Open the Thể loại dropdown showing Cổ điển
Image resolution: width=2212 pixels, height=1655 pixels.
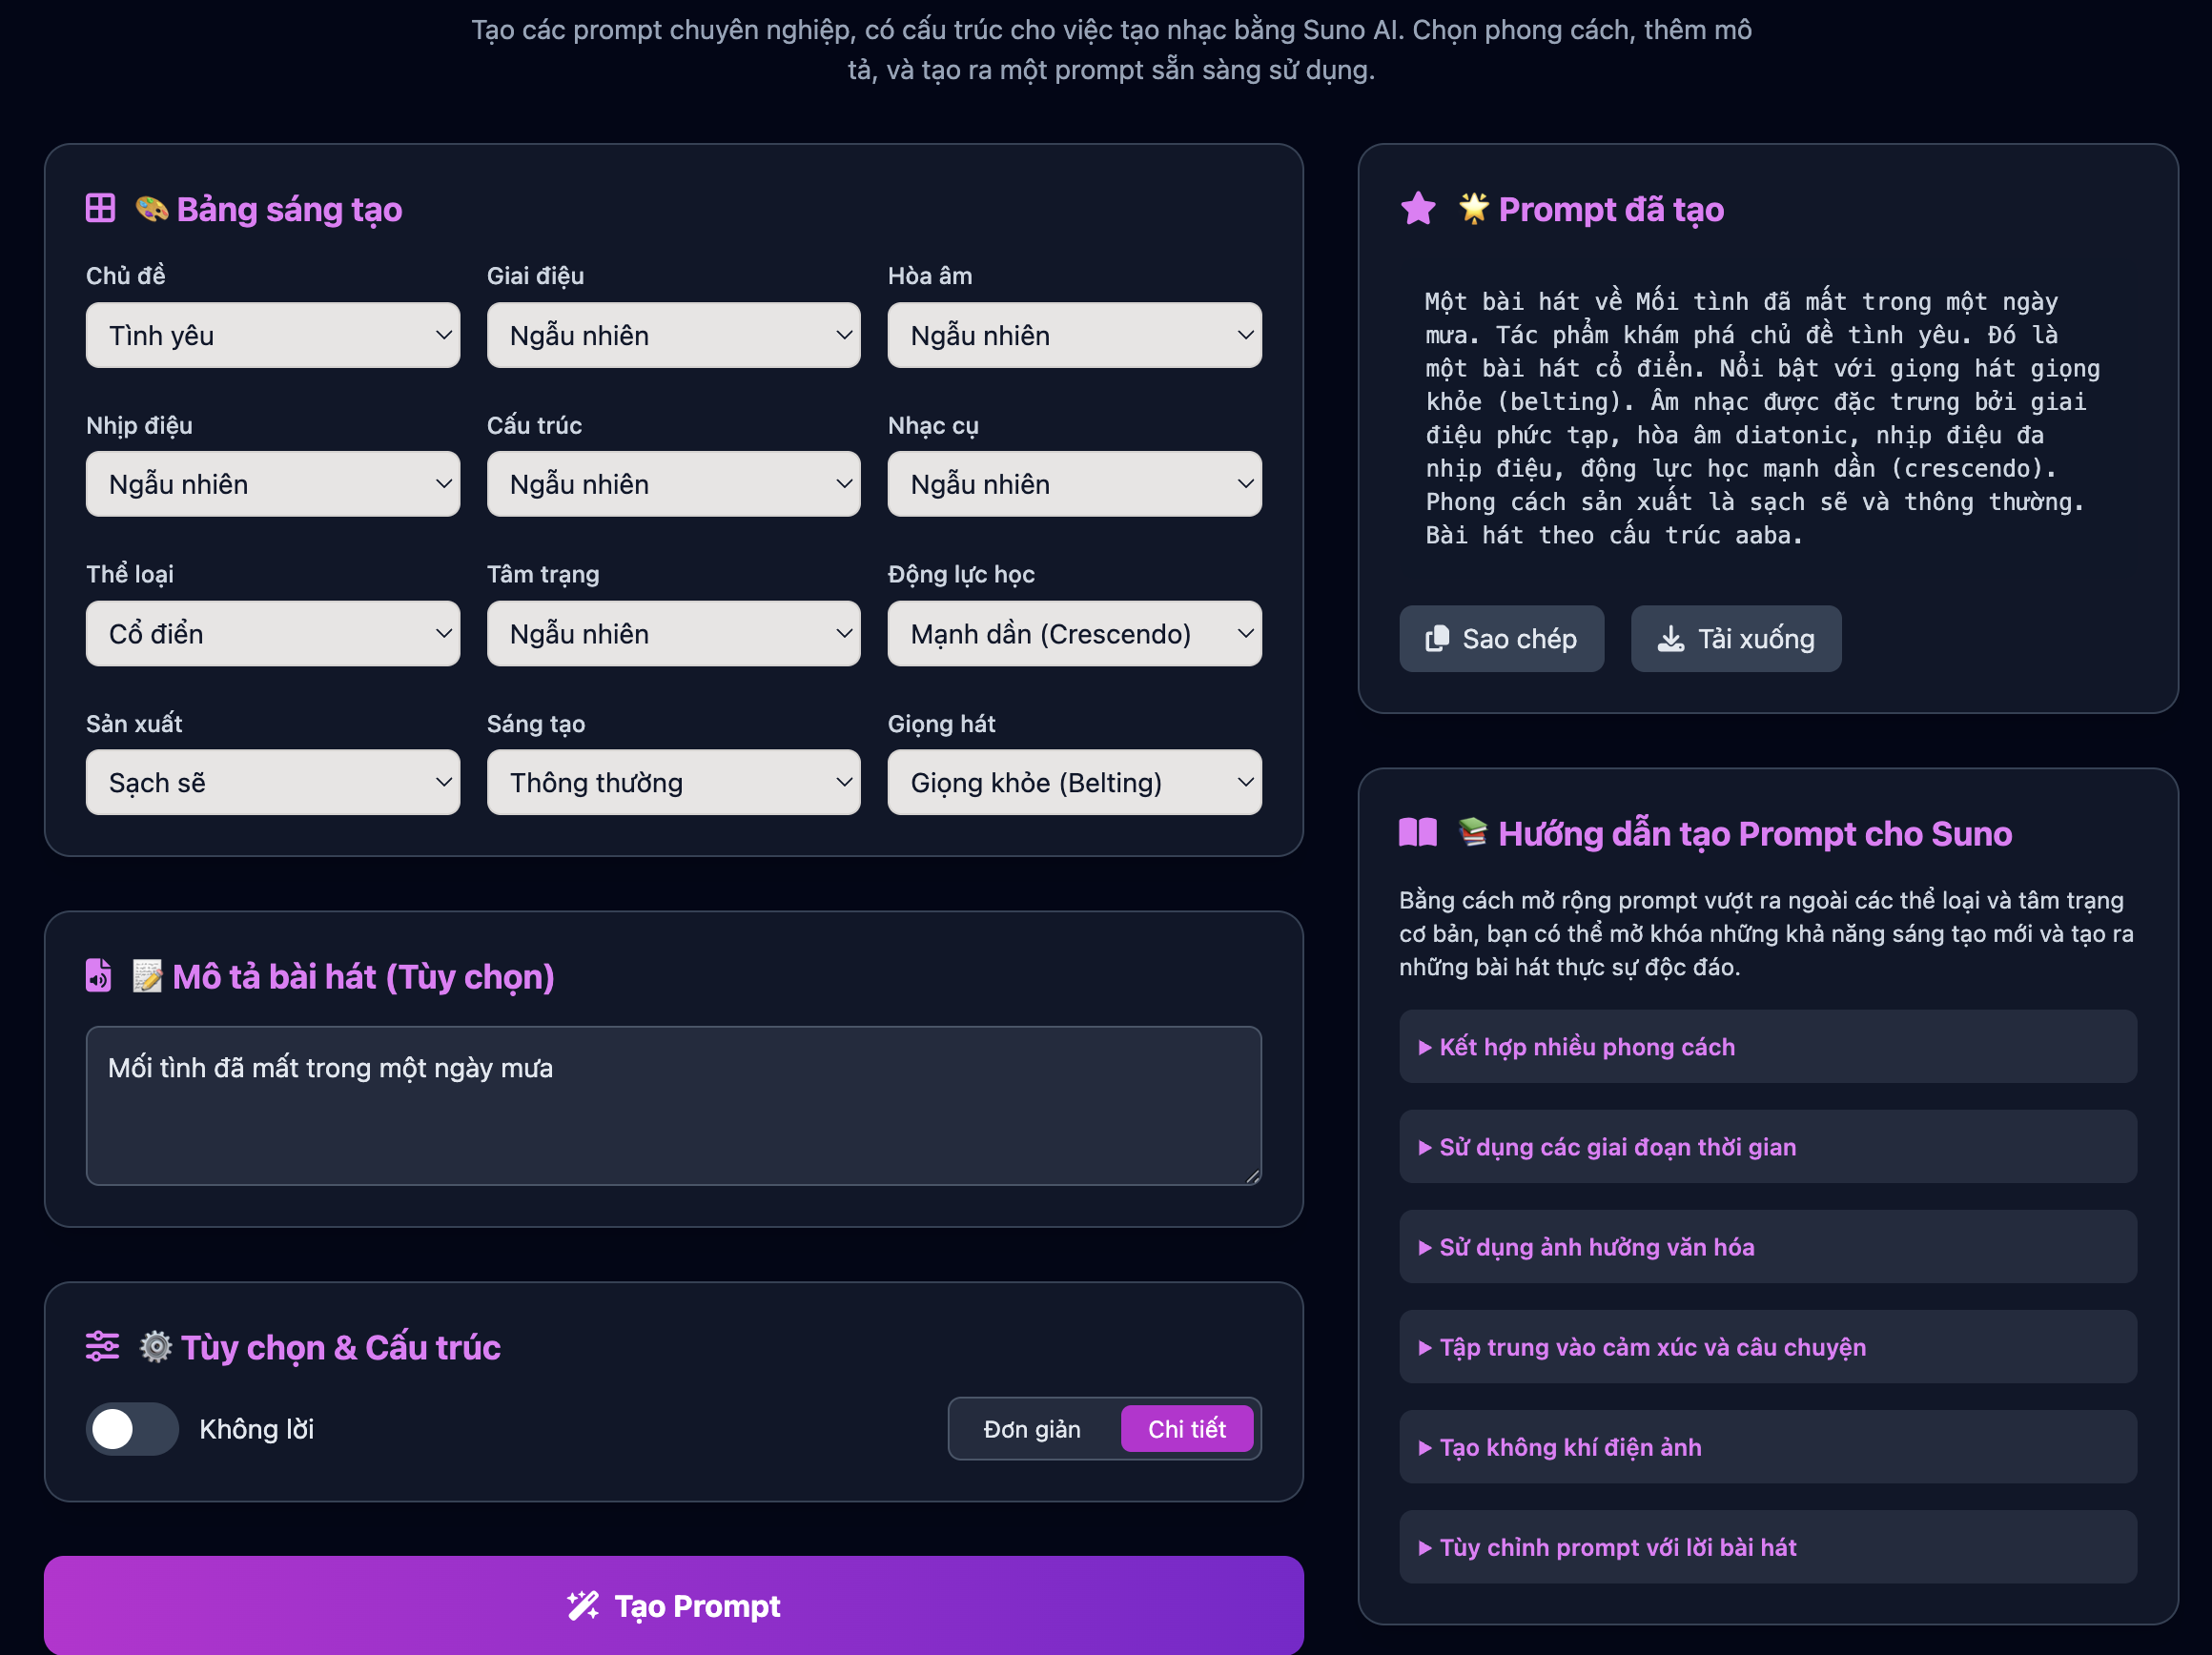tap(272, 634)
